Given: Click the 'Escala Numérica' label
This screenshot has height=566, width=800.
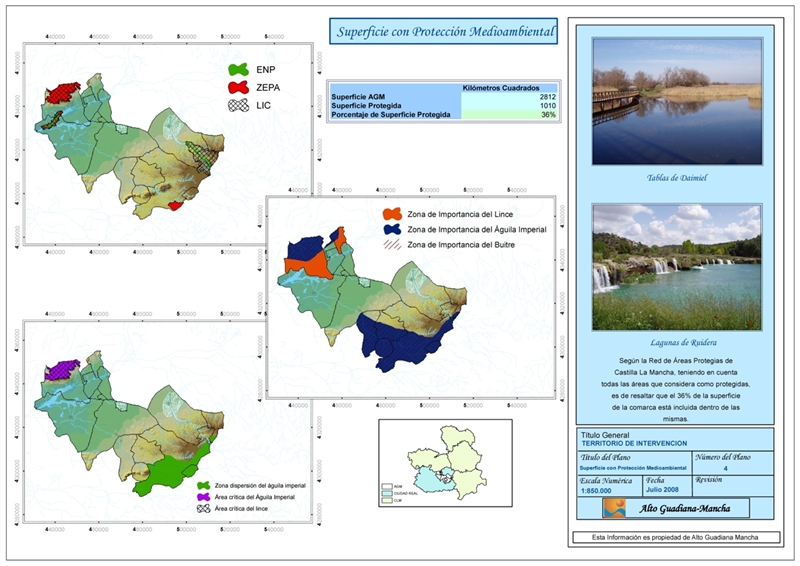Looking at the screenshot, I should 606,480.
